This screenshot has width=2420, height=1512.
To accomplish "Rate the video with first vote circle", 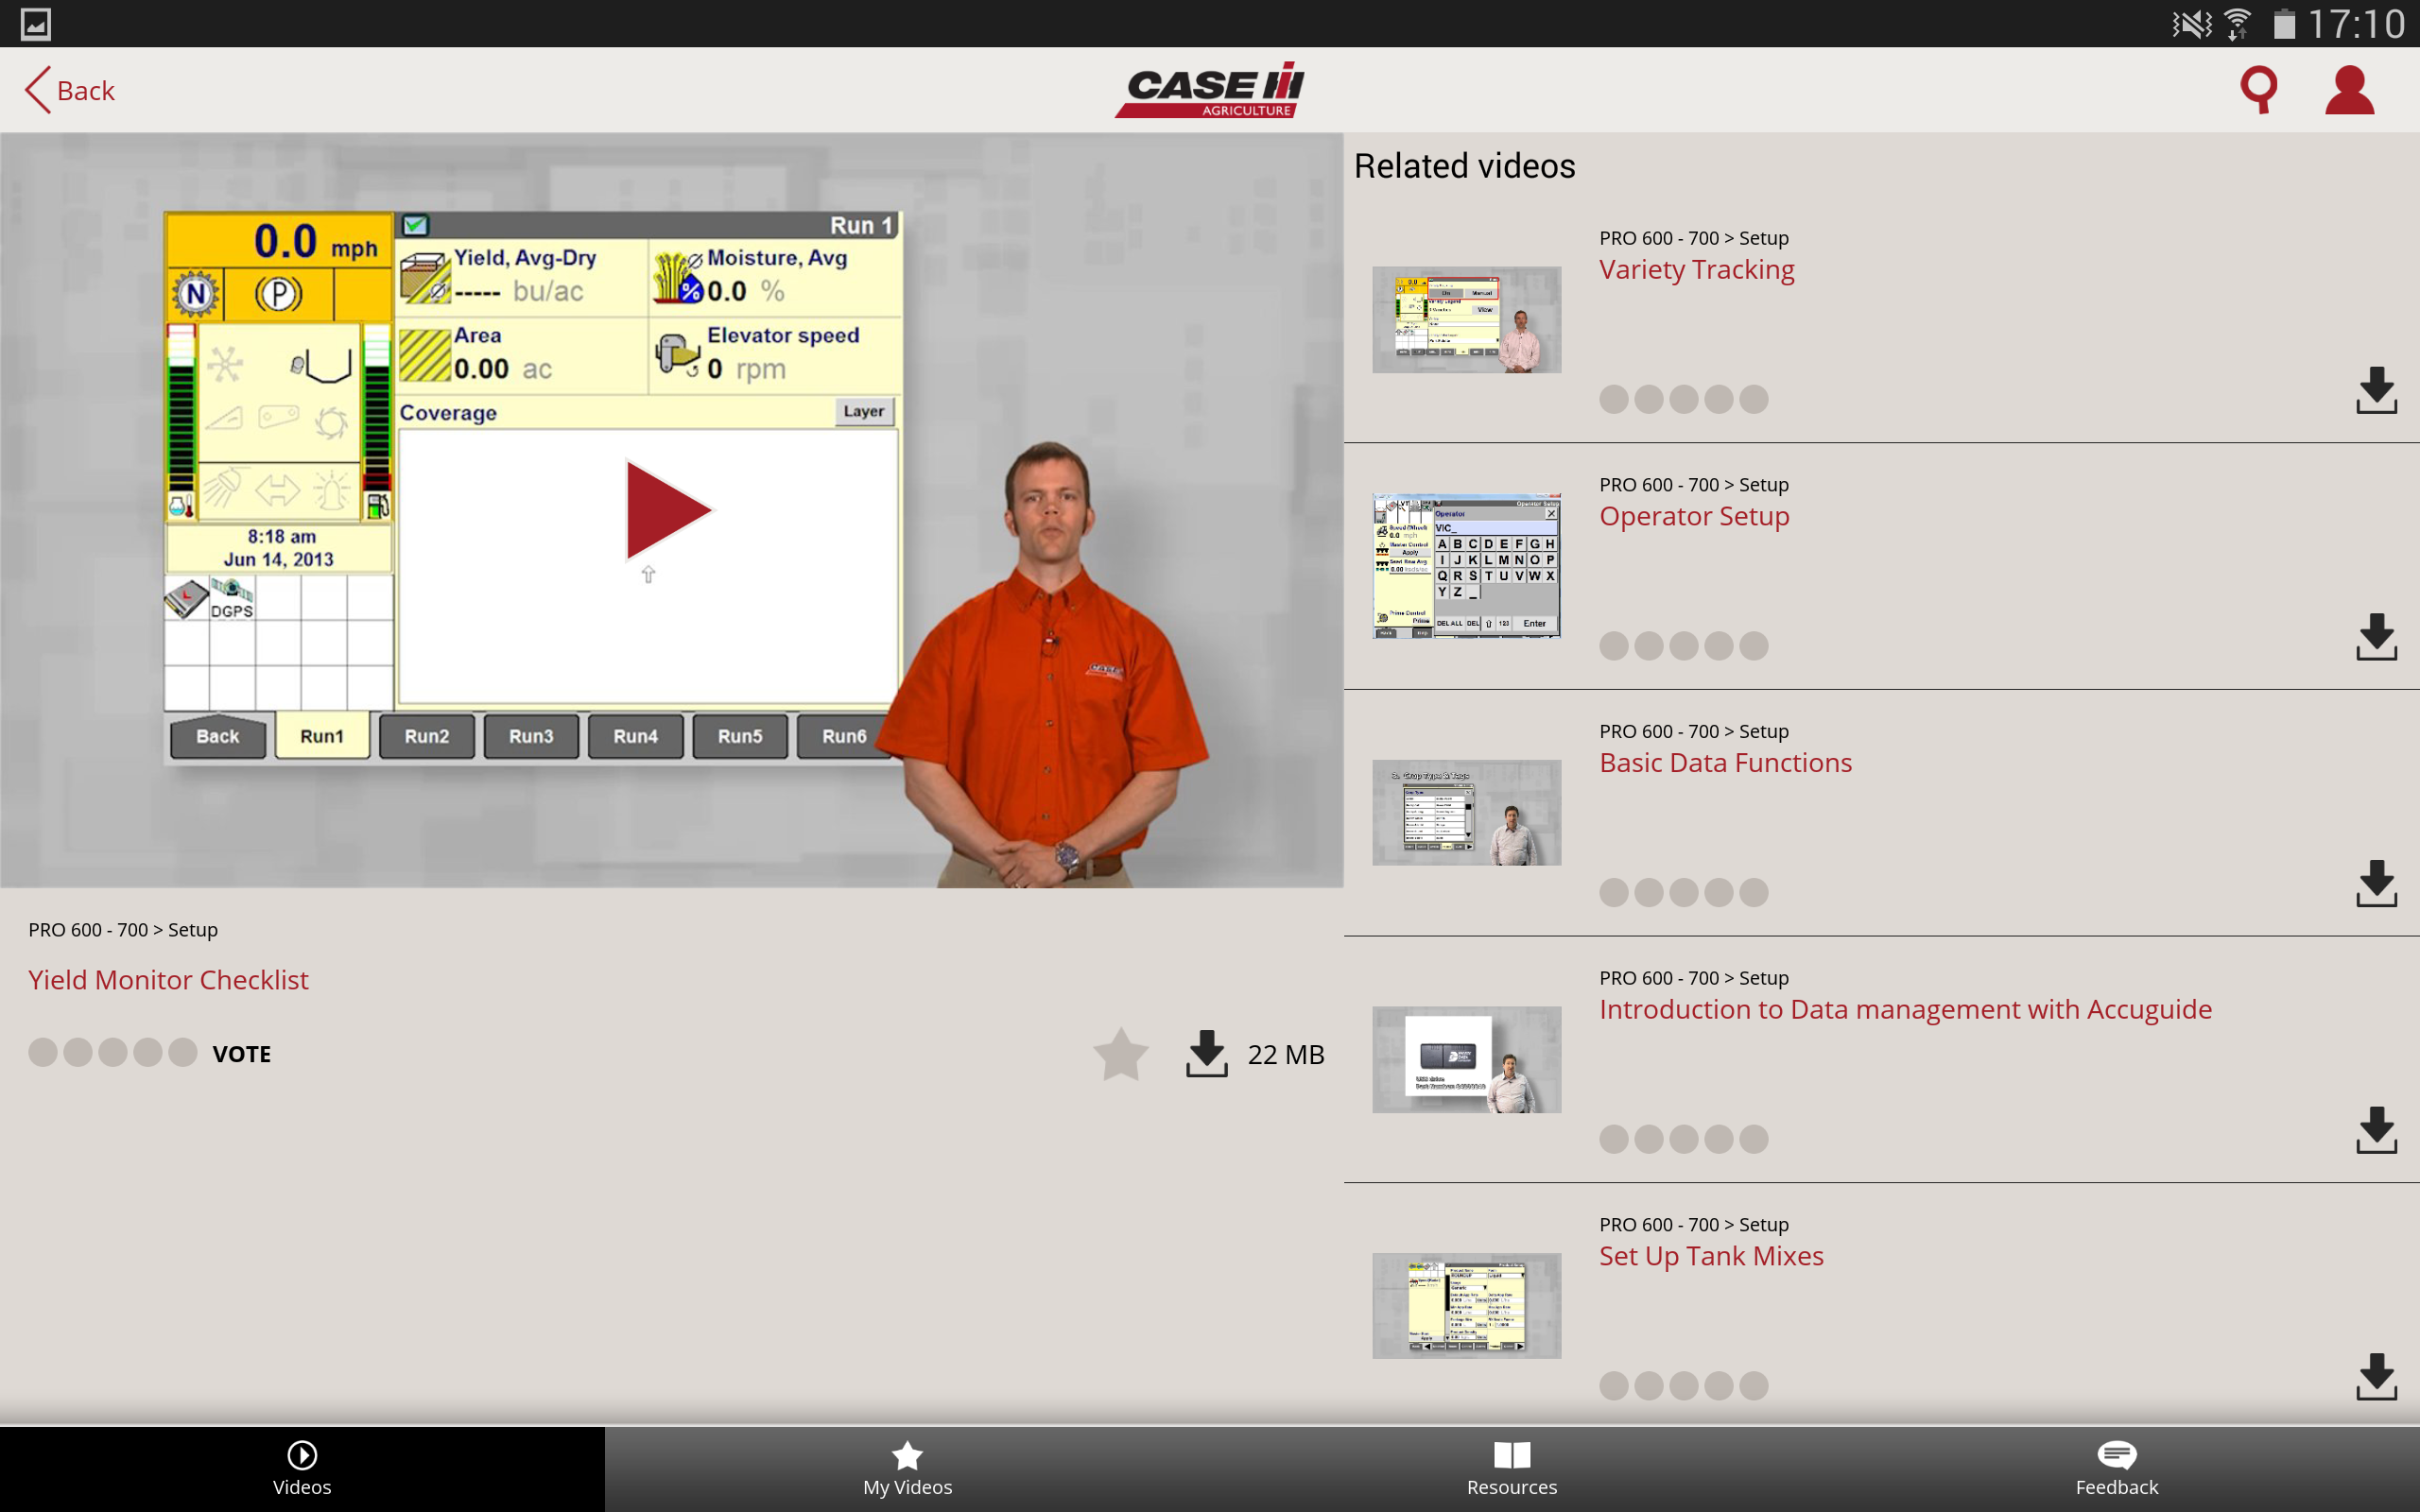I will point(43,1053).
